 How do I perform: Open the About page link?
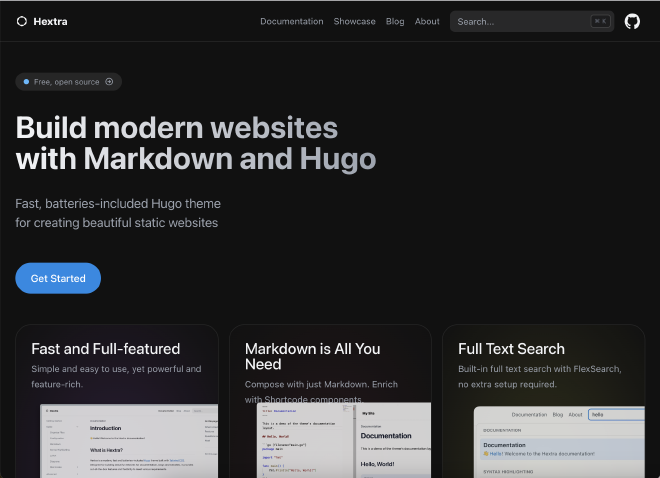427,21
